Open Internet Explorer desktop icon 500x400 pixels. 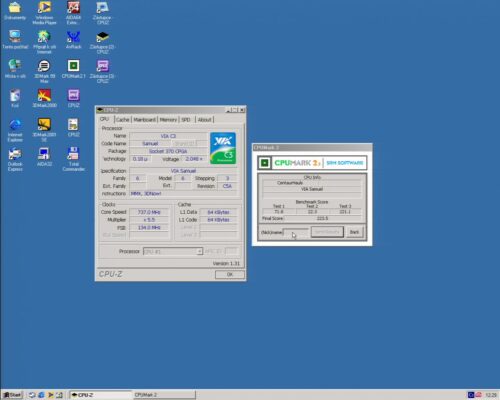(x=15, y=130)
